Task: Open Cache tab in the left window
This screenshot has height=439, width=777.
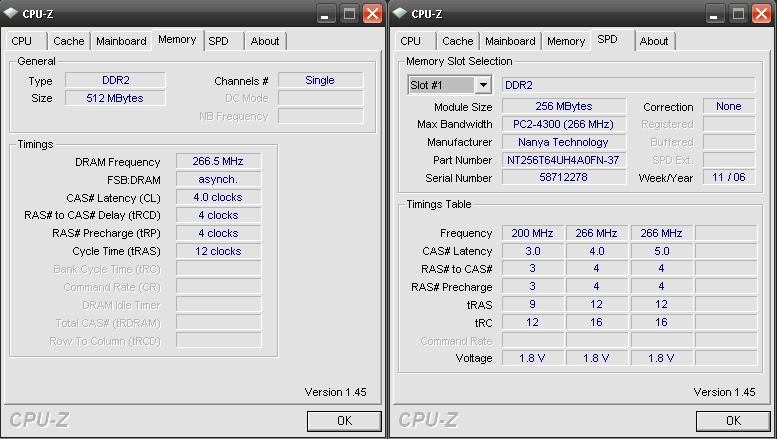Action: click(x=69, y=41)
